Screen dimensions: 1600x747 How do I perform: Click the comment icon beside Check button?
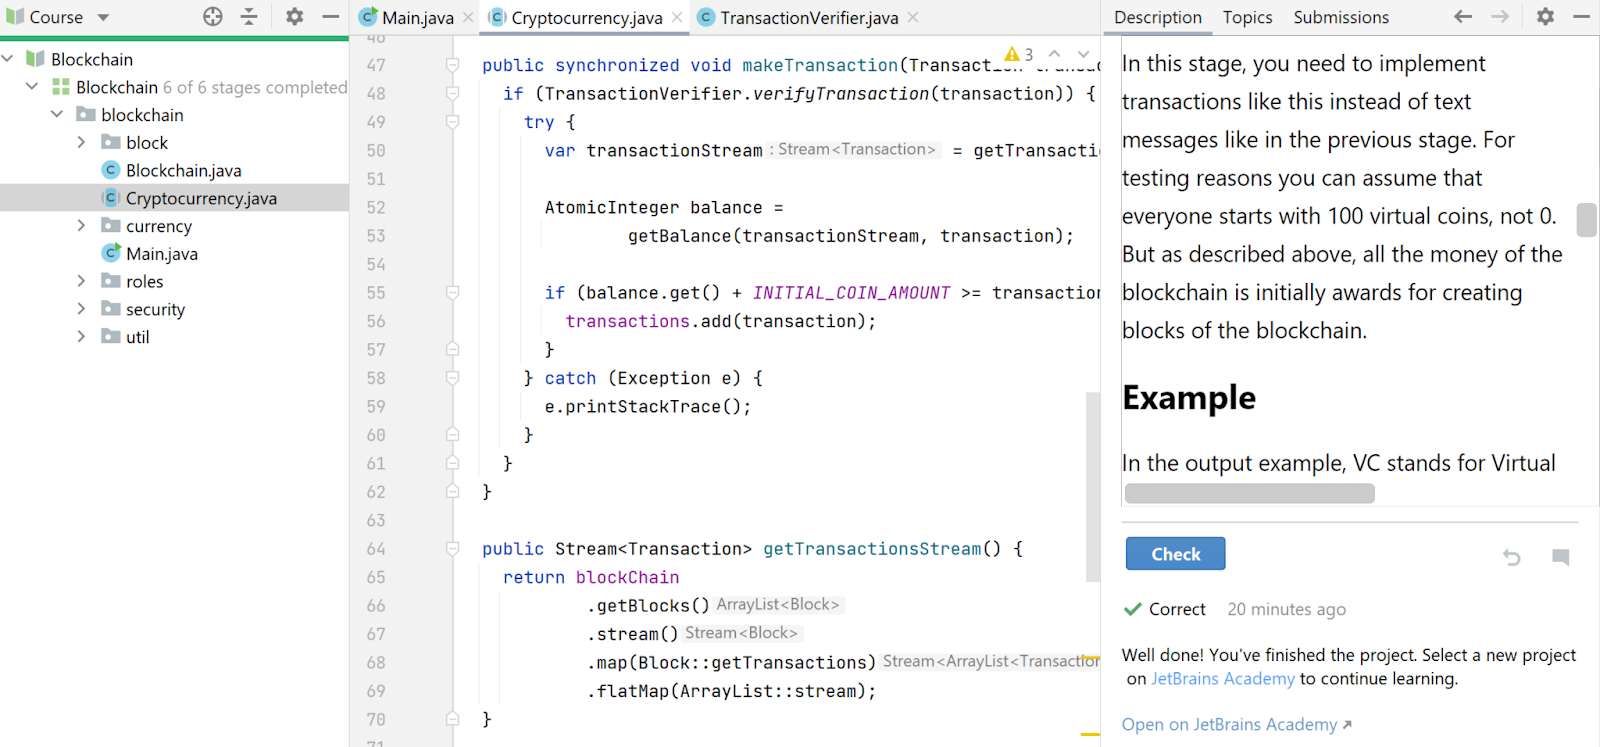1560,557
